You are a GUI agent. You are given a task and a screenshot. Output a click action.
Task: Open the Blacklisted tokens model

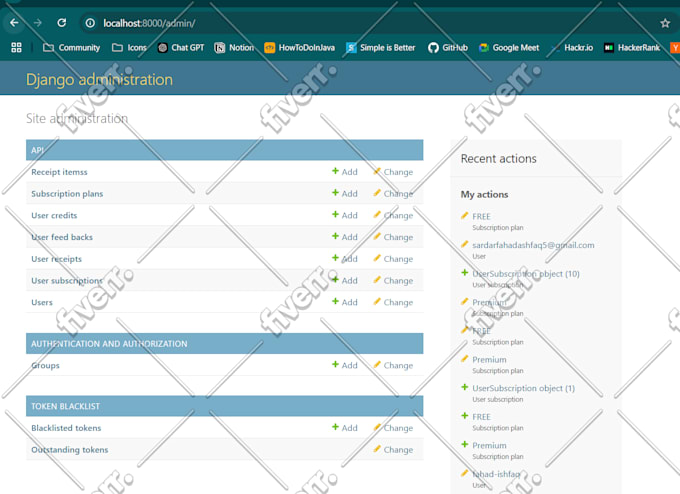[x=66, y=428]
